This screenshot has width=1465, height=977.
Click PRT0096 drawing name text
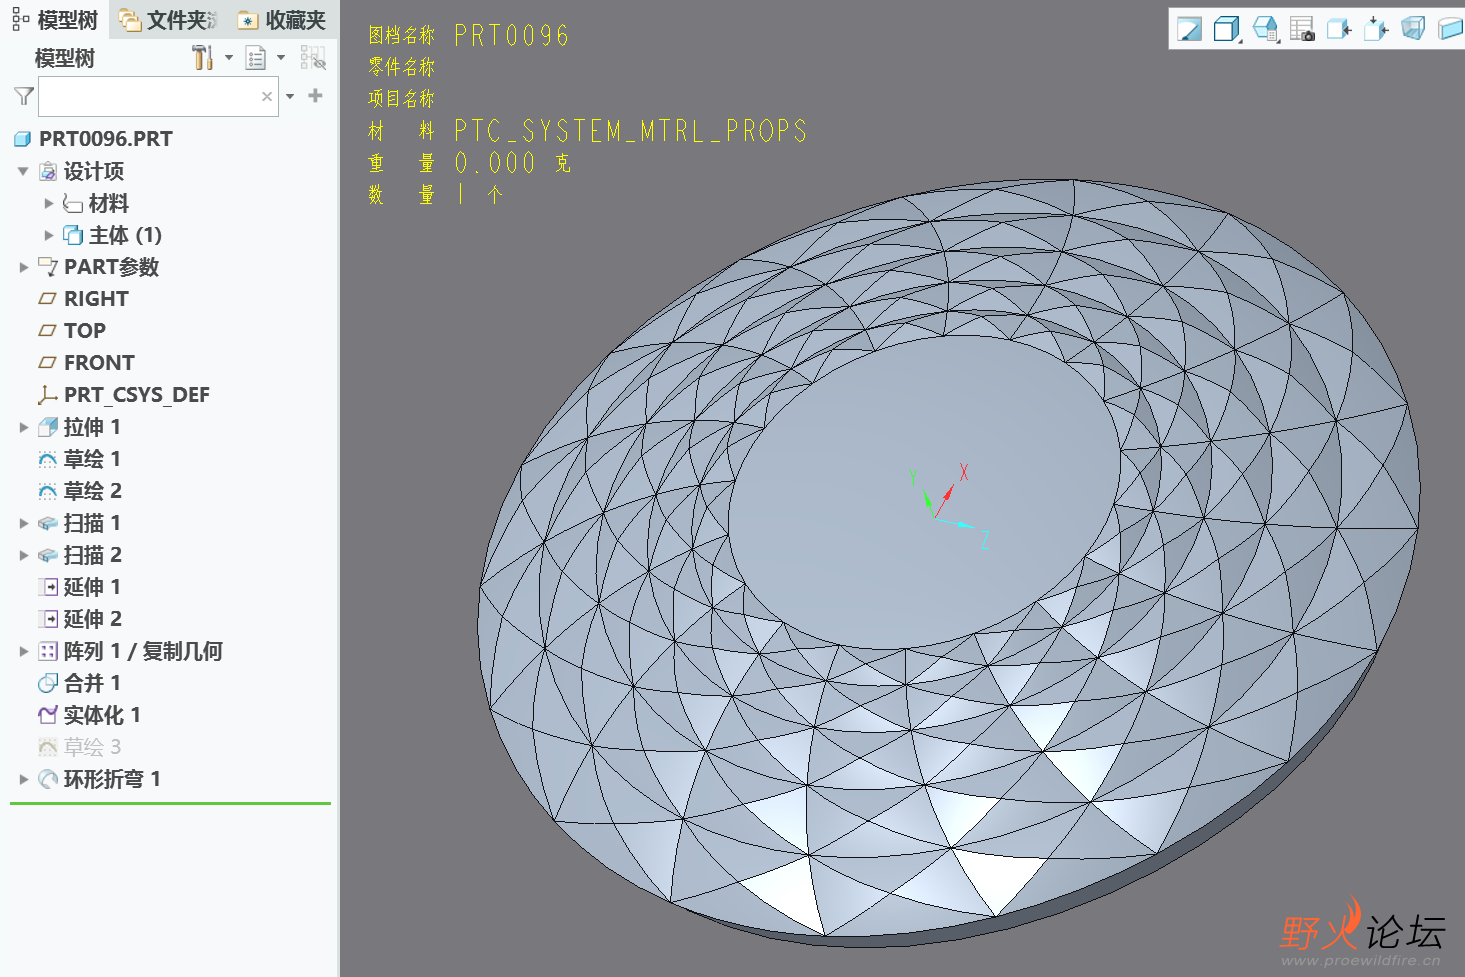coord(511,36)
